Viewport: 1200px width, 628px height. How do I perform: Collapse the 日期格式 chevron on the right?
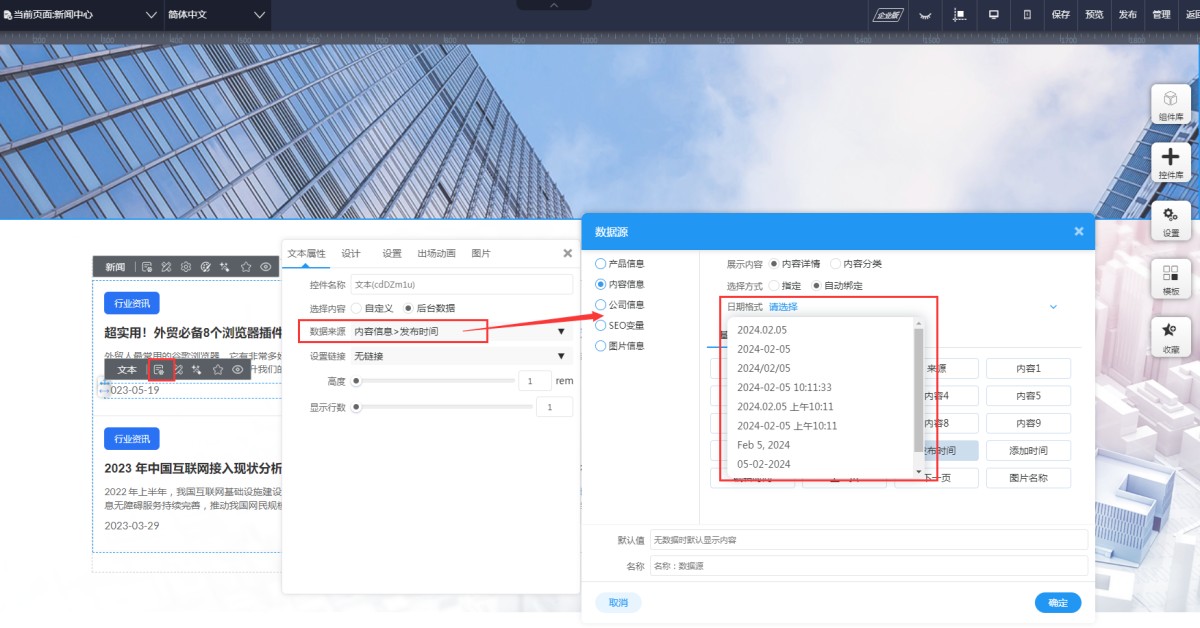point(1053,307)
